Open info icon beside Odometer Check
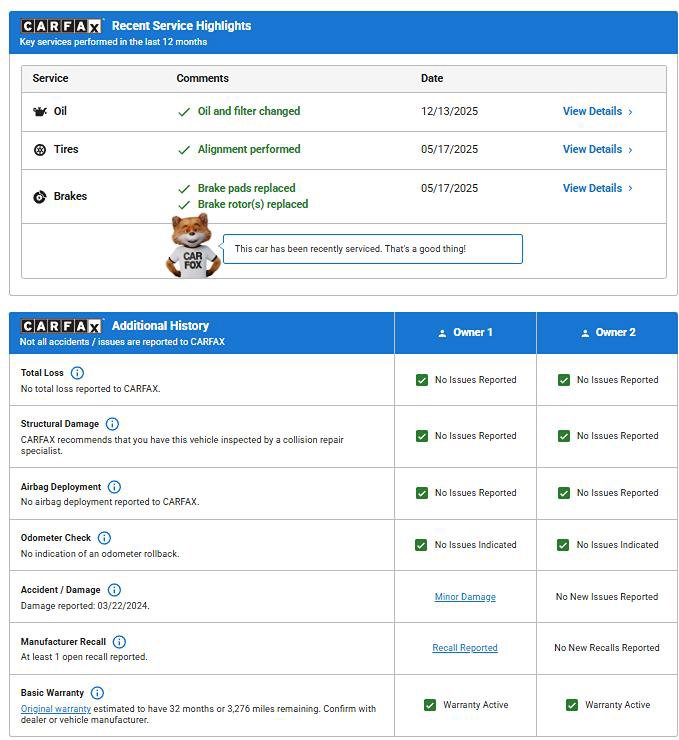The image size is (679, 740). tap(104, 538)
